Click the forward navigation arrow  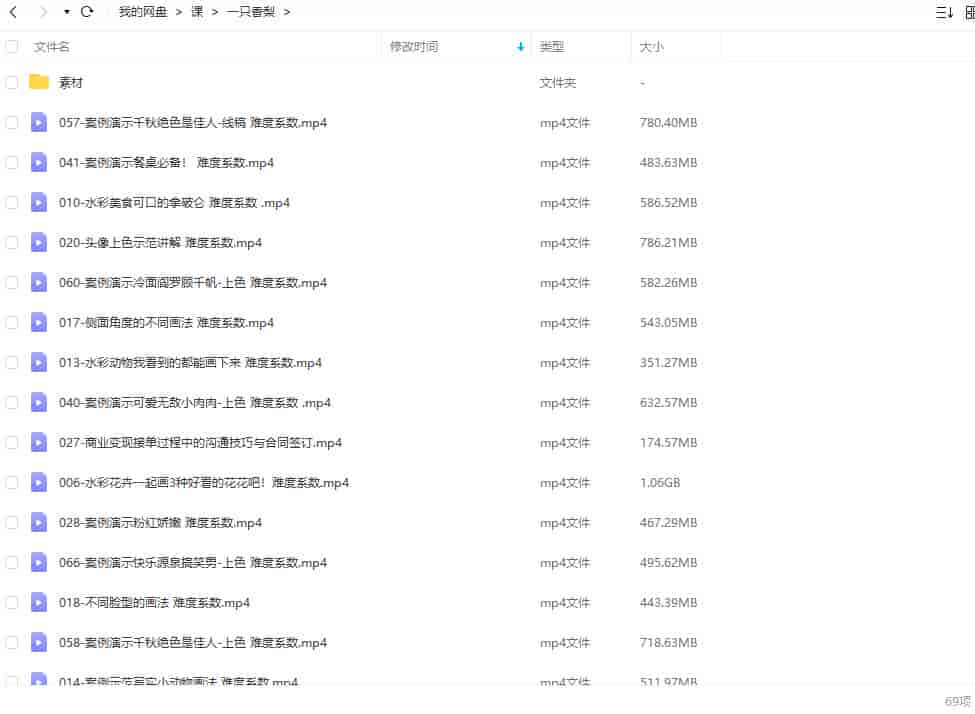pos(42,12)
